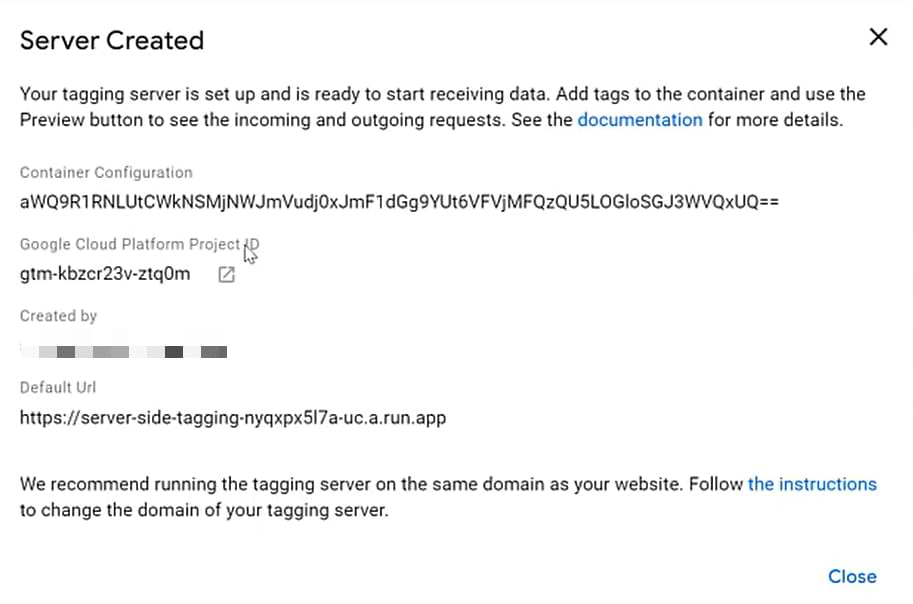The height and width of the screenshot is (604, 913).
Task: Follow the instructions link for domain change
Action: click(x=813, y=484)
